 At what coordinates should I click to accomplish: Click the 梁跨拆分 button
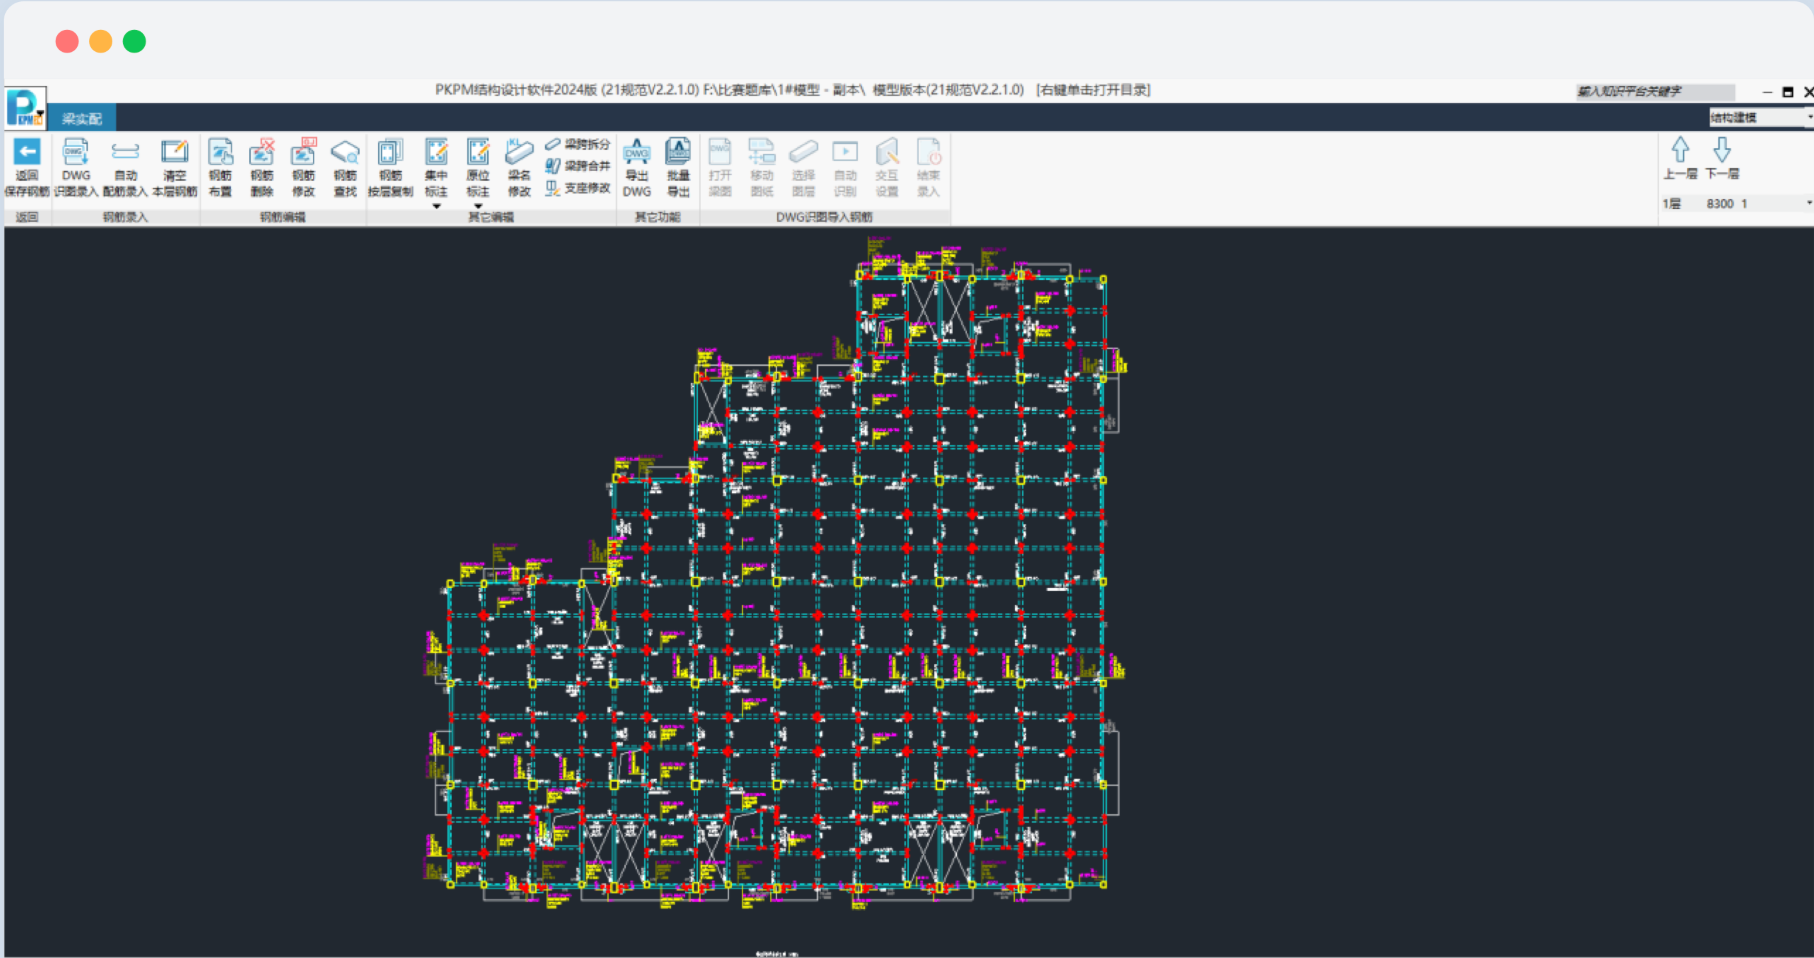[578, 144]
